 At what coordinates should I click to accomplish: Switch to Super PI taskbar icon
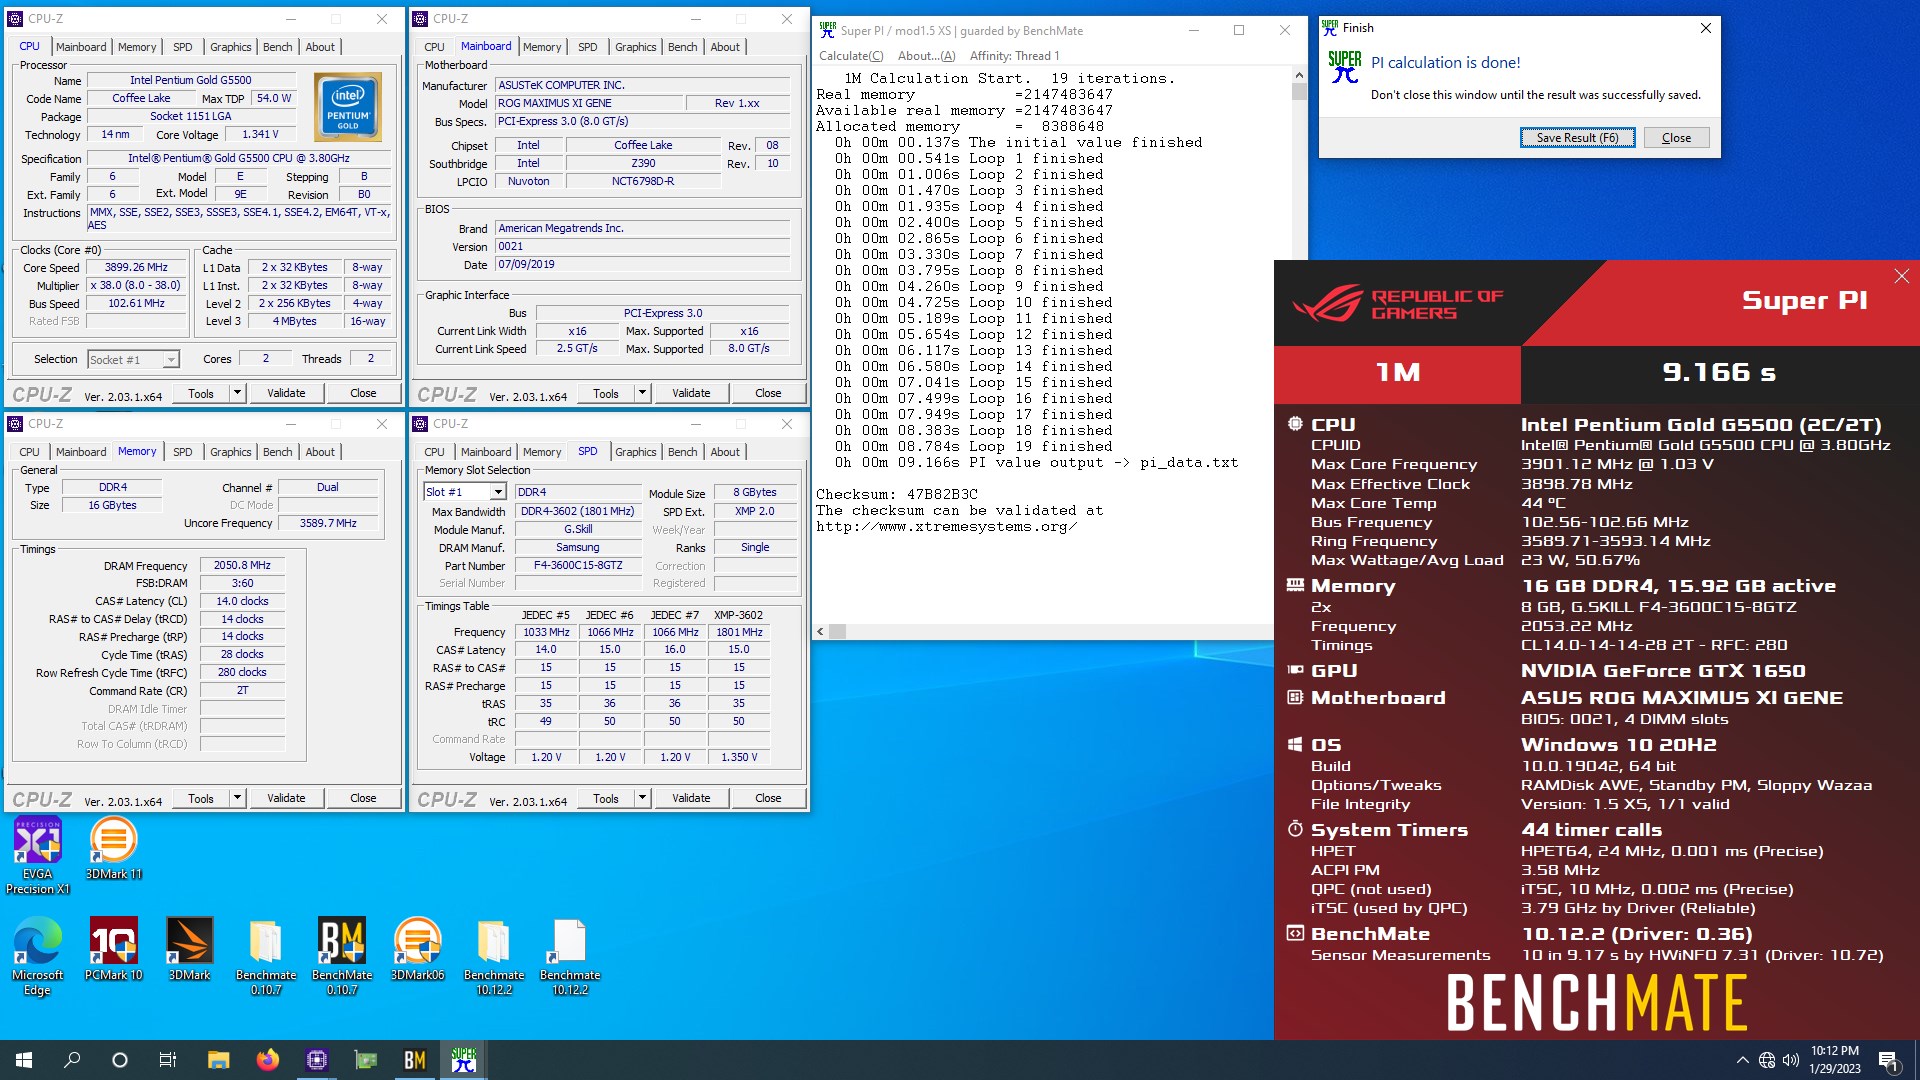click(464, 1060)
